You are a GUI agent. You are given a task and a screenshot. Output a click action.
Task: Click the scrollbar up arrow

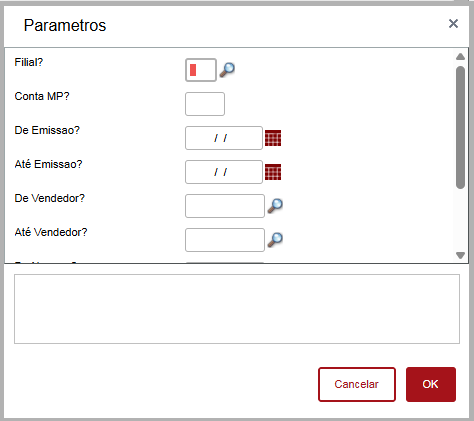(x=460, y=56)
